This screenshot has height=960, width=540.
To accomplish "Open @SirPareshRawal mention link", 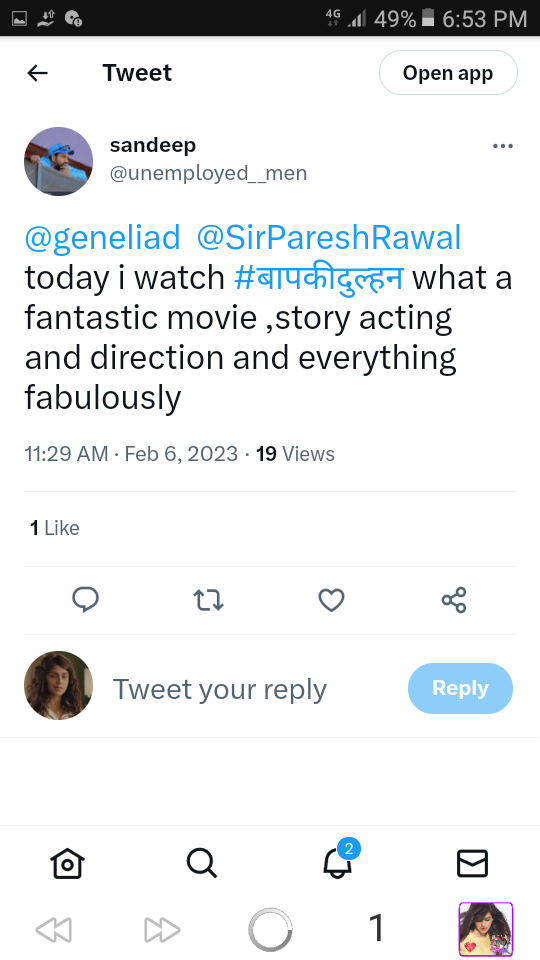I will tap(329, 238).
